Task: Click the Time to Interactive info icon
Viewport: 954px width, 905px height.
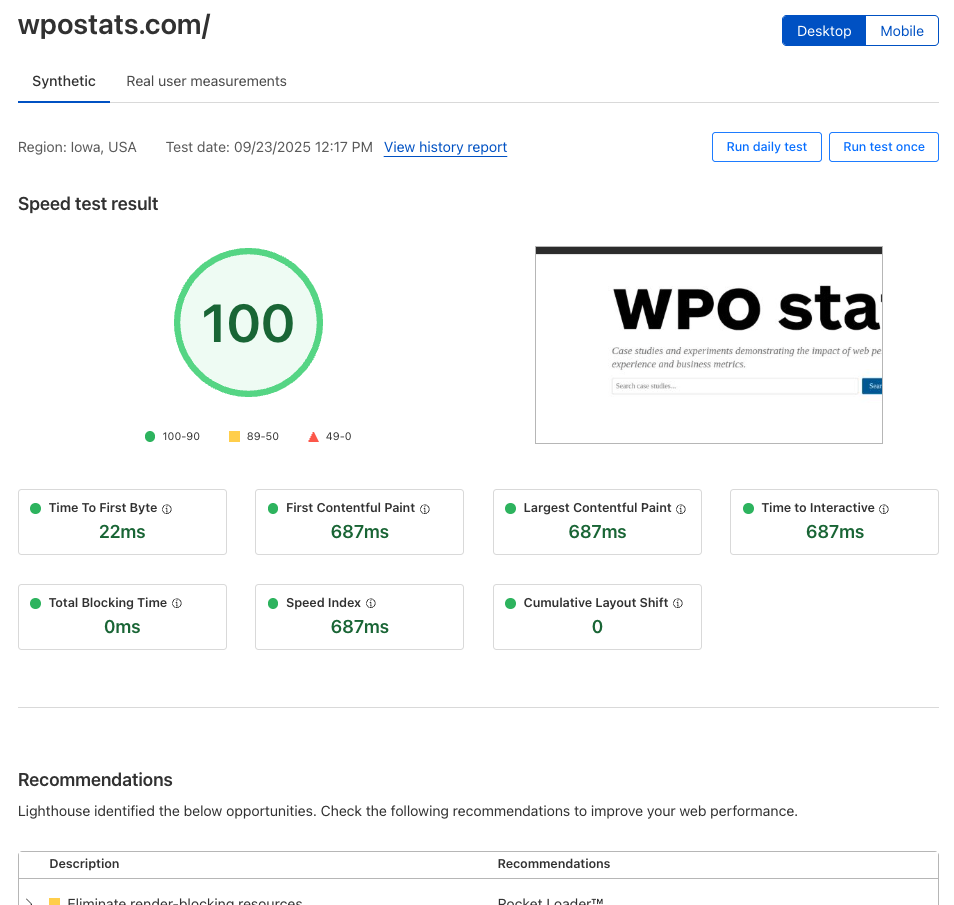Action: [884, 509]
